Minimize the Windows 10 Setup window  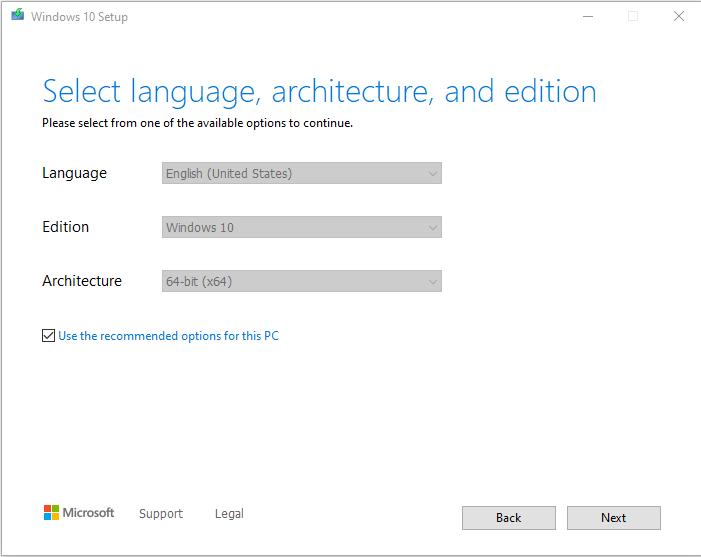click(588, 16)
